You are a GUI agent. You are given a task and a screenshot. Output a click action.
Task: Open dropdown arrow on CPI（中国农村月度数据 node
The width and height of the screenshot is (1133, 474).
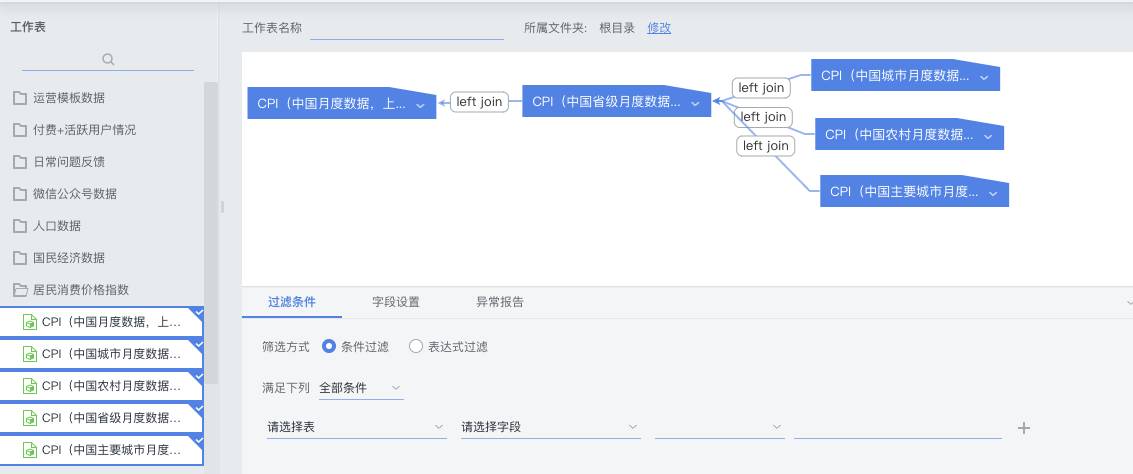pos(988,136)
